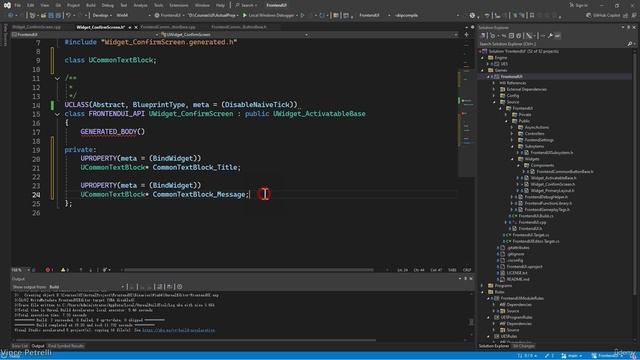Close the Solution Explorer panel
Viewport: 640px width, 360px height.
point(634,27)
